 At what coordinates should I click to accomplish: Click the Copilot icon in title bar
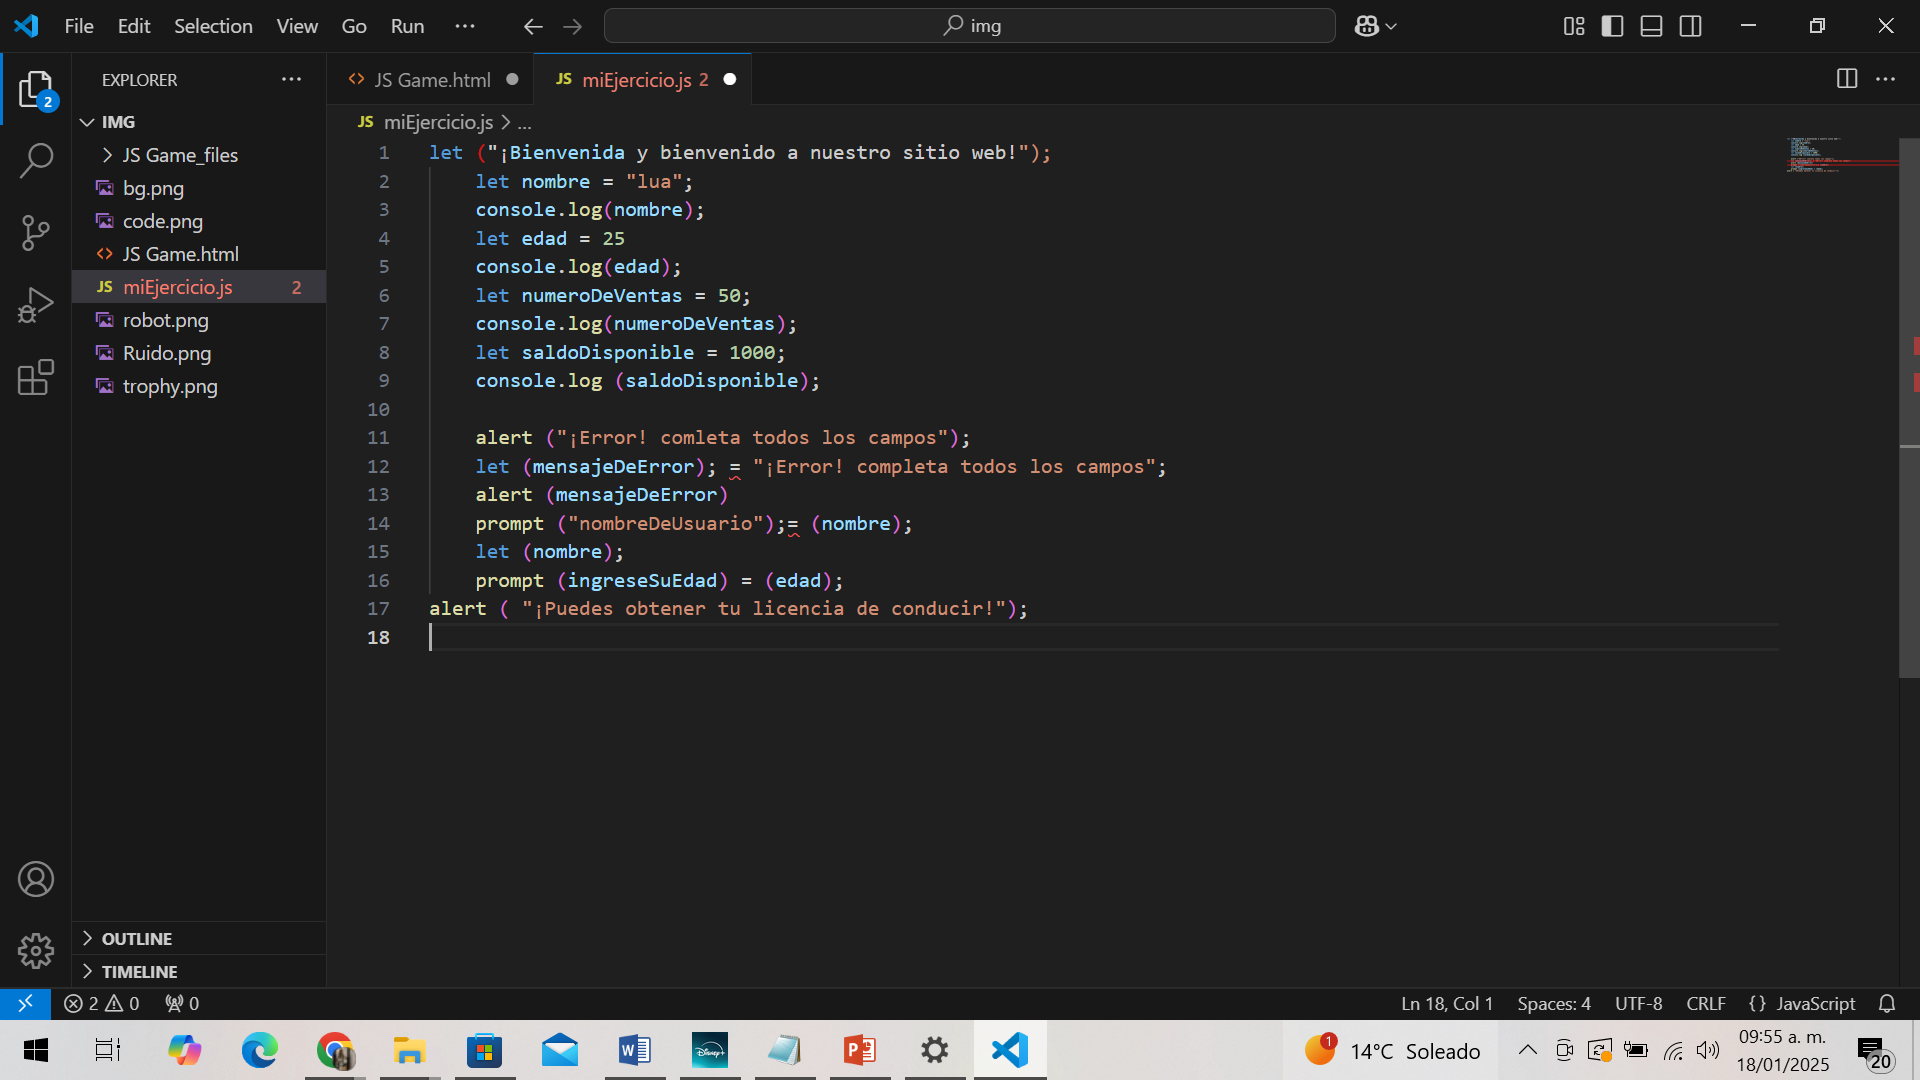(x=1367, y=26)
